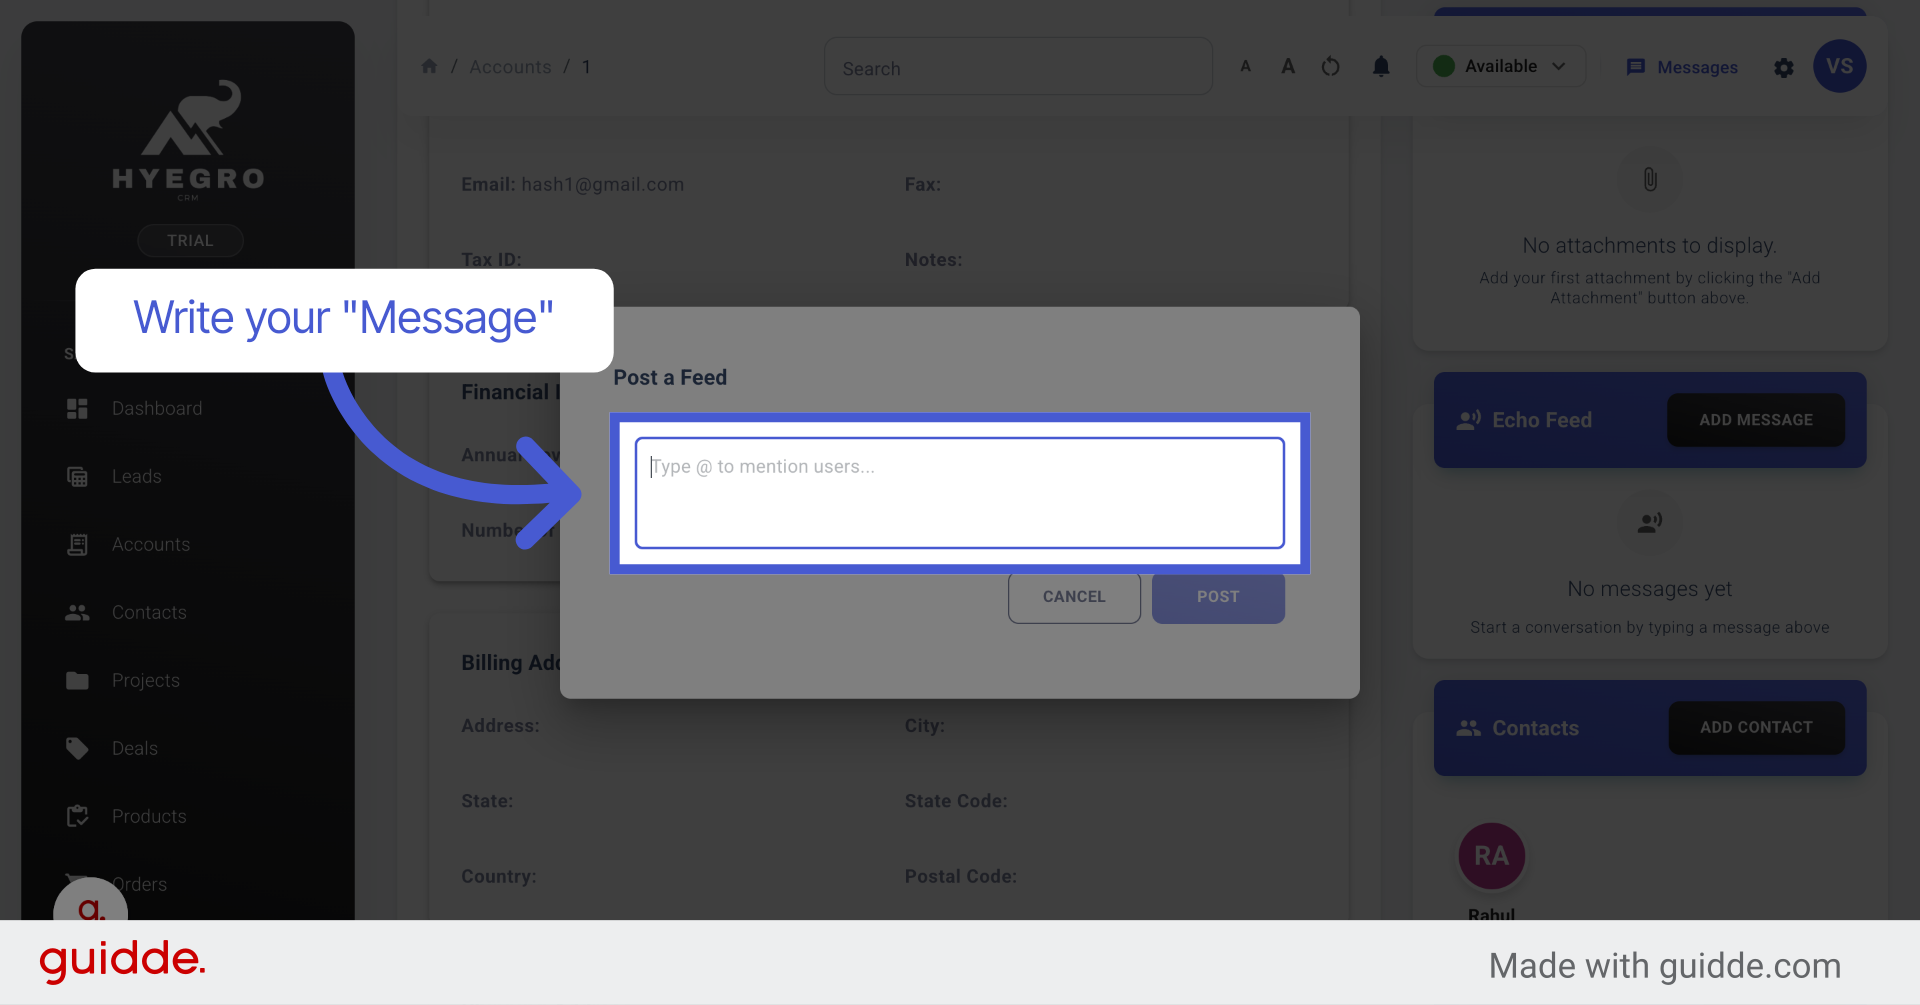
Task: Click the session timer reset icon
Action: [x=1330, y=66]
